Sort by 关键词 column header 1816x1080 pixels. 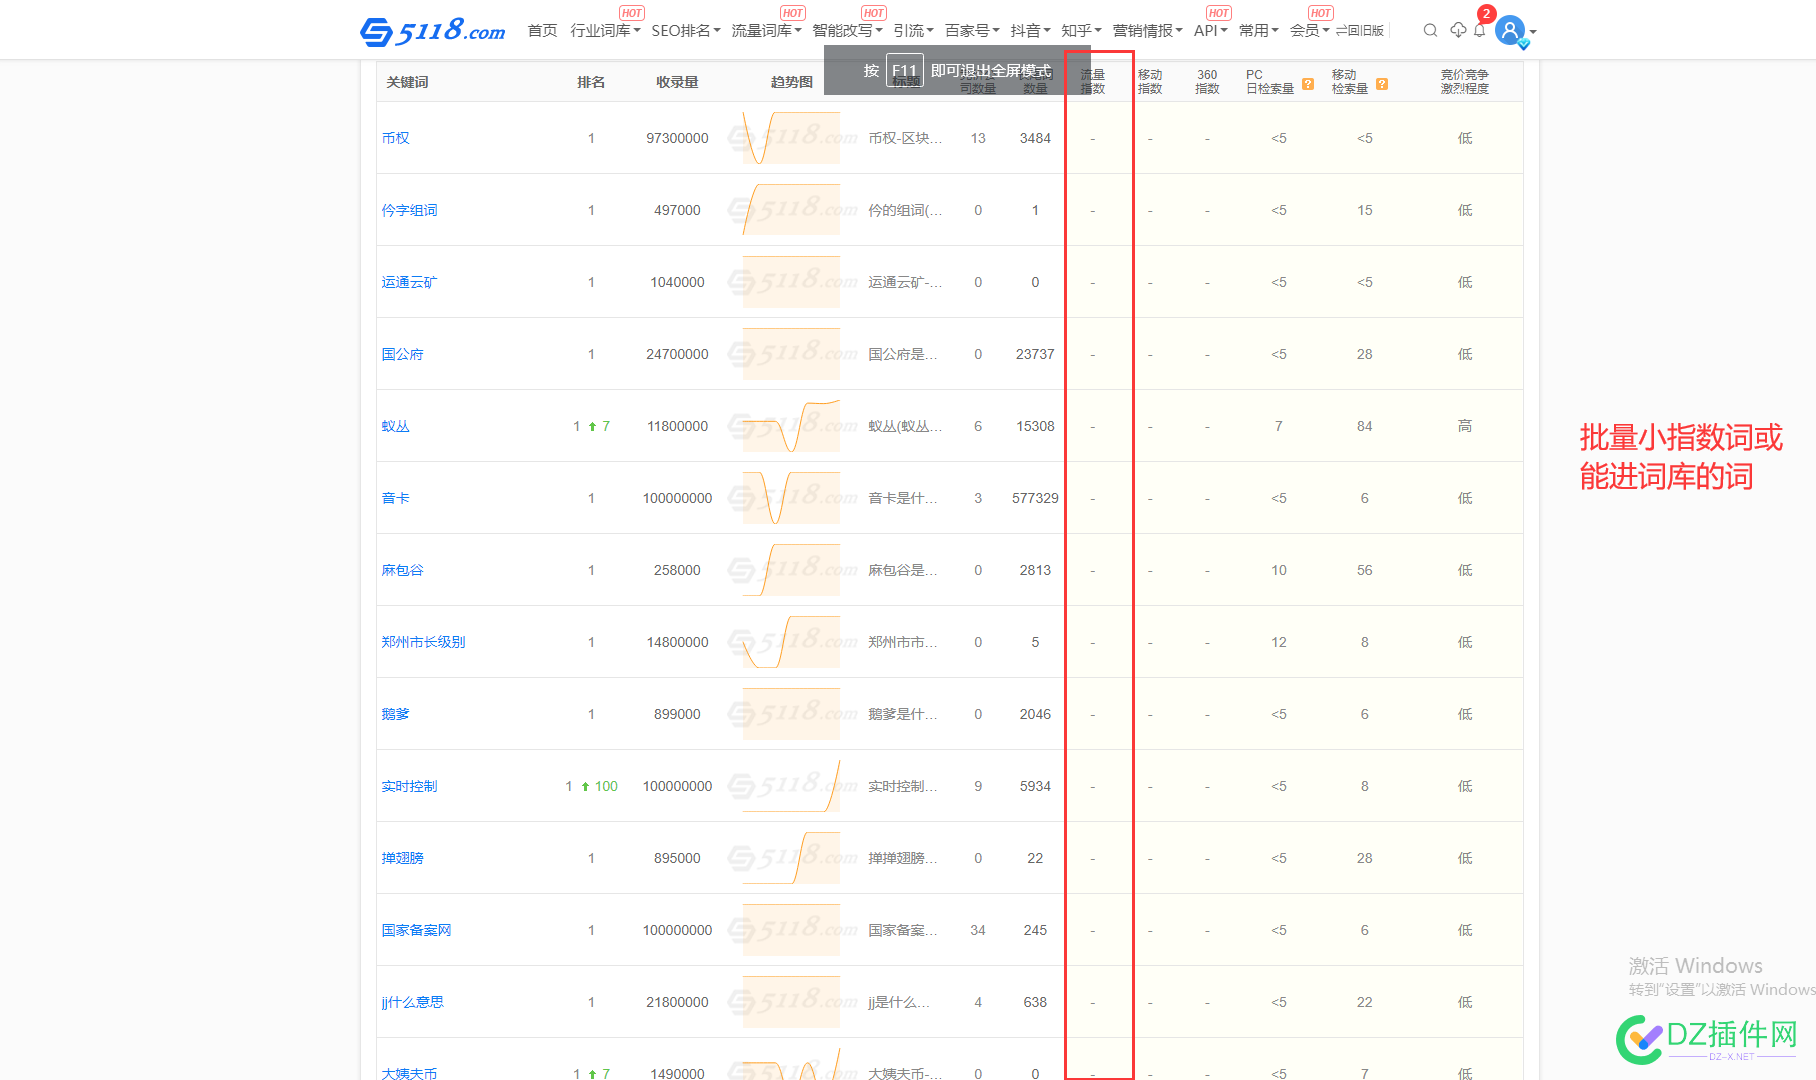point(407,82)
